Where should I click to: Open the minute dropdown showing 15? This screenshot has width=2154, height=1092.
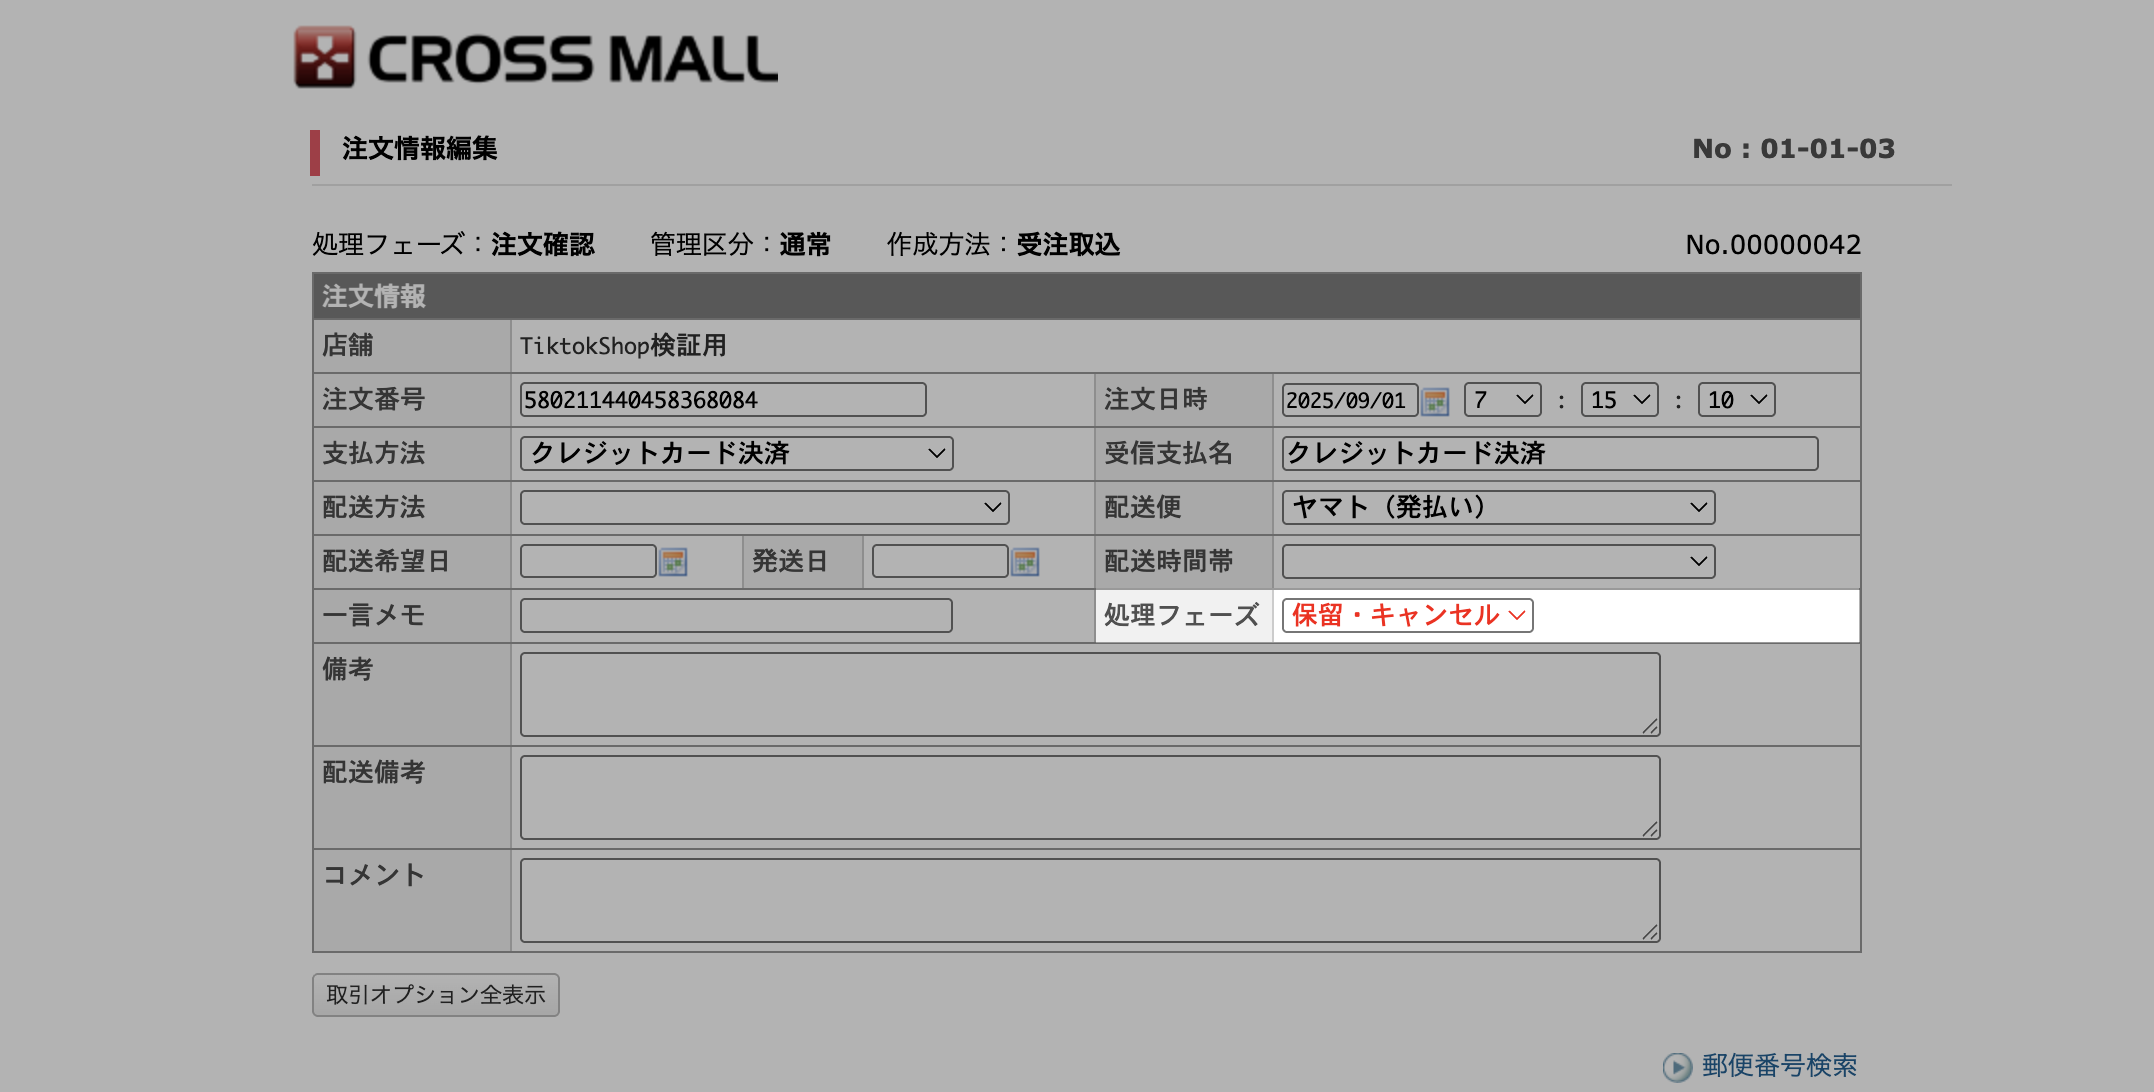[x=1619, y=400]
